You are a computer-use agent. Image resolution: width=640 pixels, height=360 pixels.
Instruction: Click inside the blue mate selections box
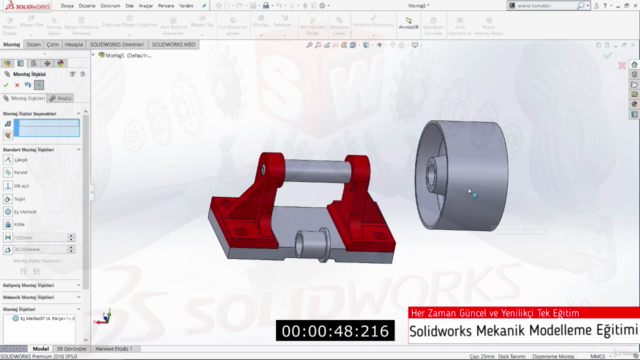point(47,128)
